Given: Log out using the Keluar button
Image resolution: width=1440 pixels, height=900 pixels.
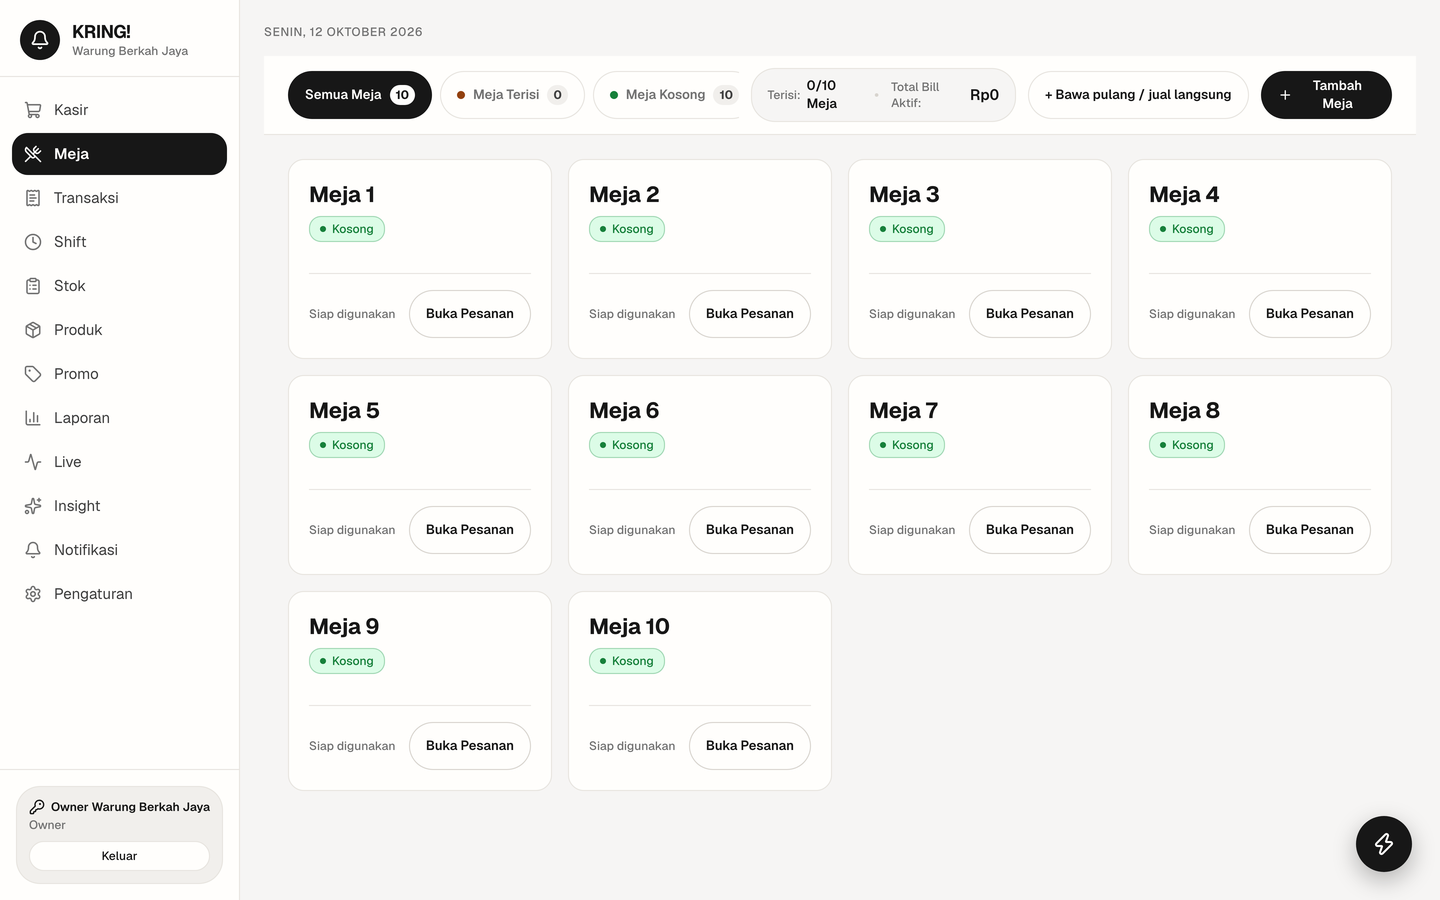Looking at the screenshot, I should click(119, 856).
